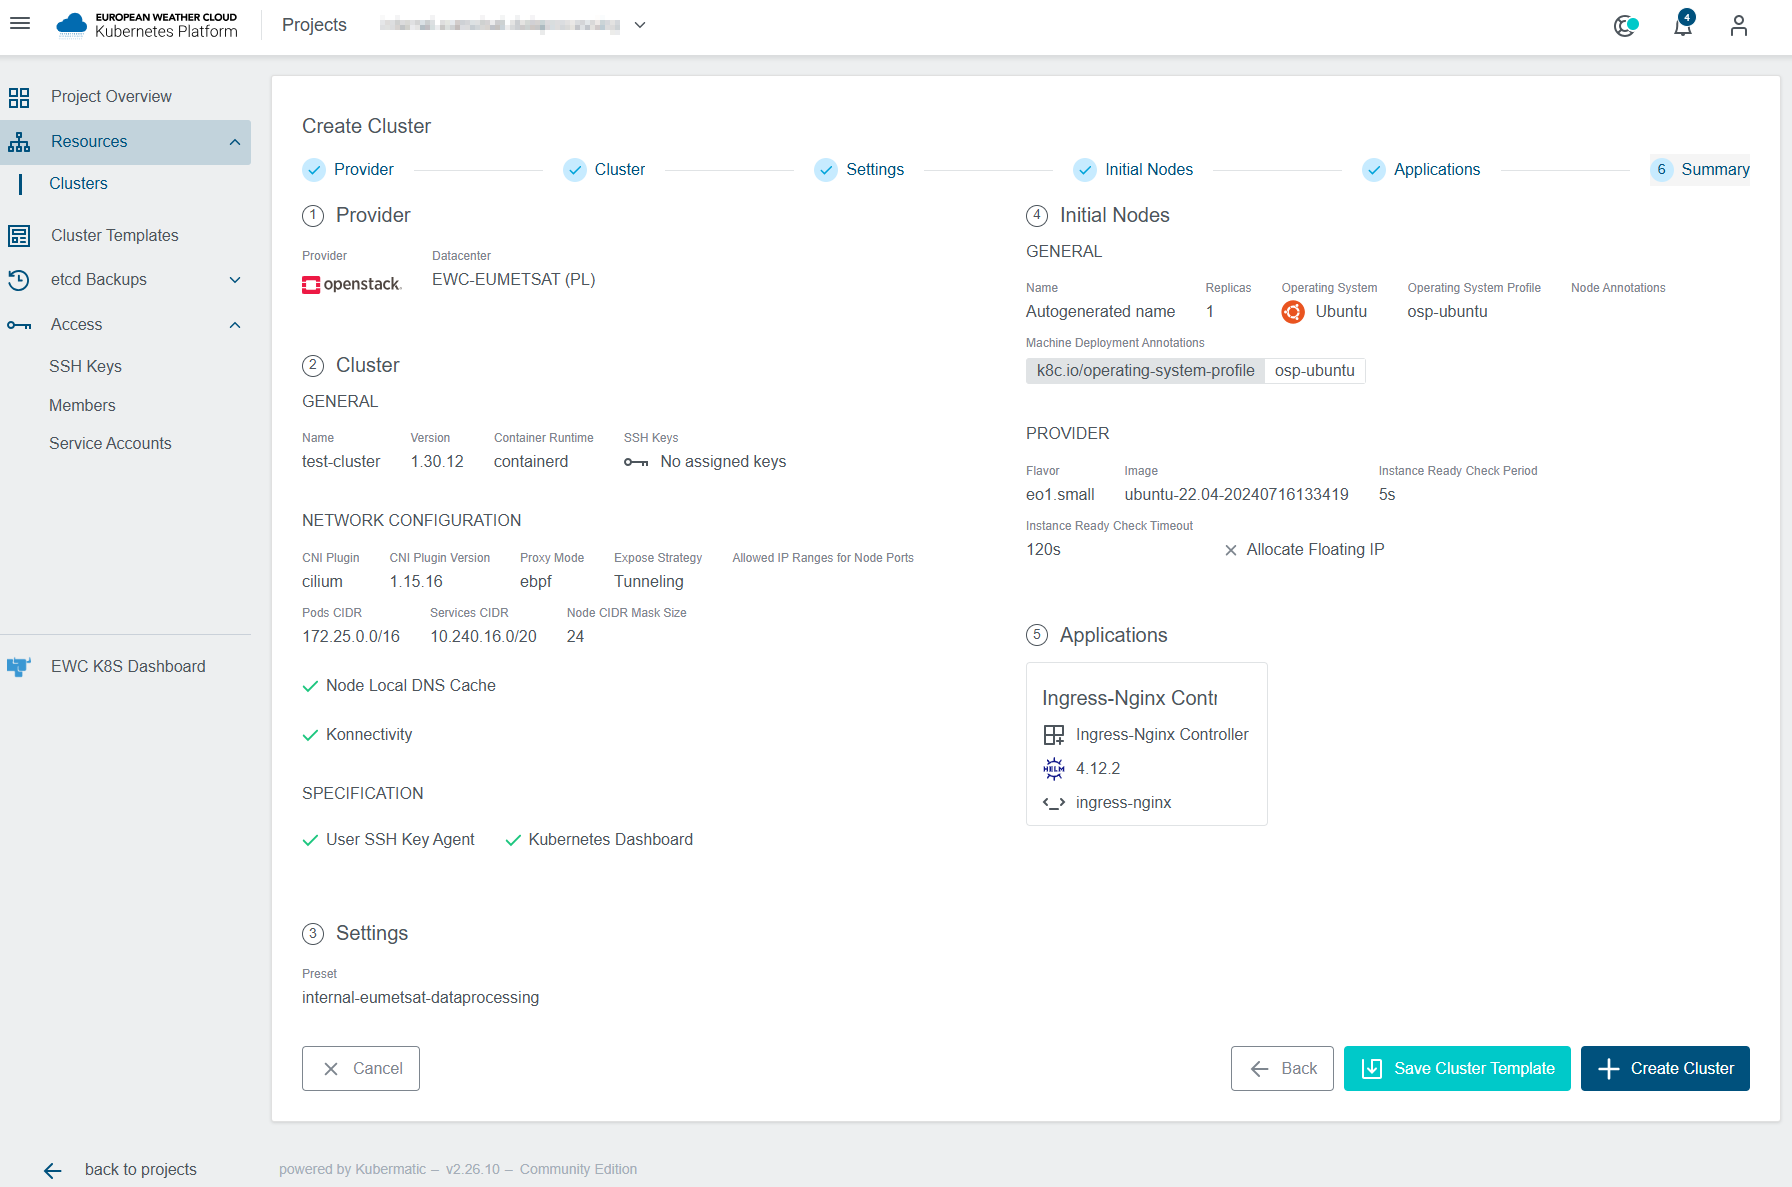This screenshot has width=1792, height=1187.
Task: Click the preset internal-eumetsat-dataprocessing
Action: pos(420,998)
